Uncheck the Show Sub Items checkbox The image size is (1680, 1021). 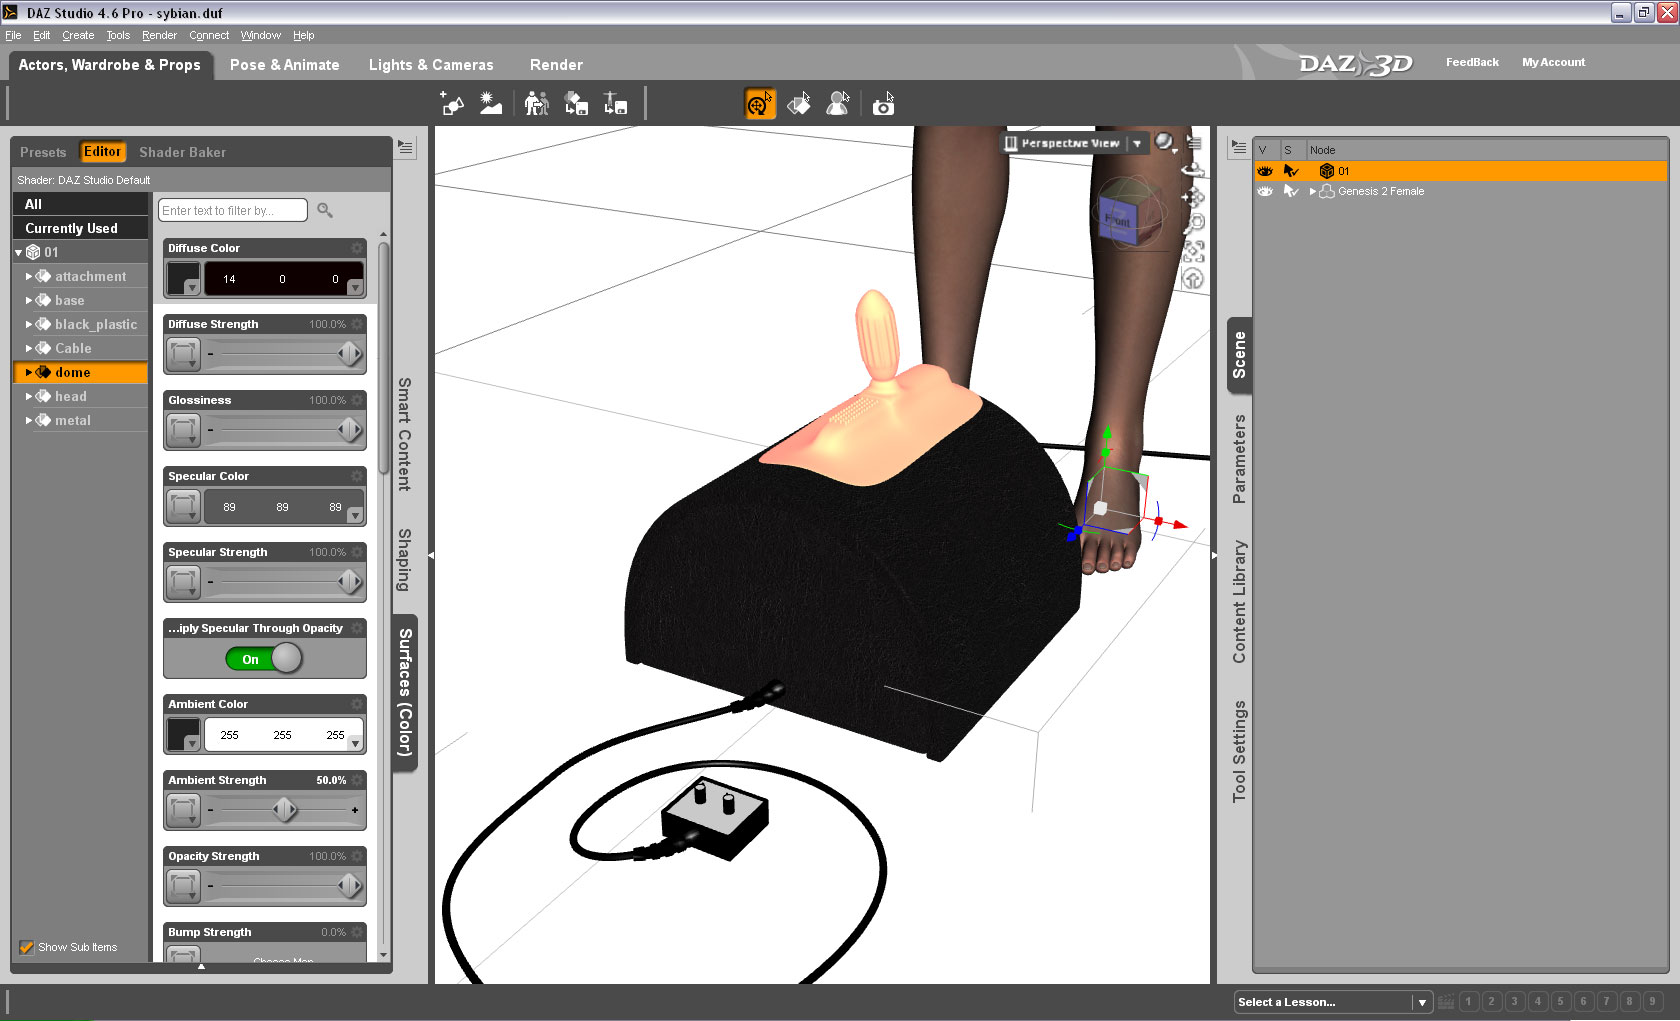pos(27,947)
